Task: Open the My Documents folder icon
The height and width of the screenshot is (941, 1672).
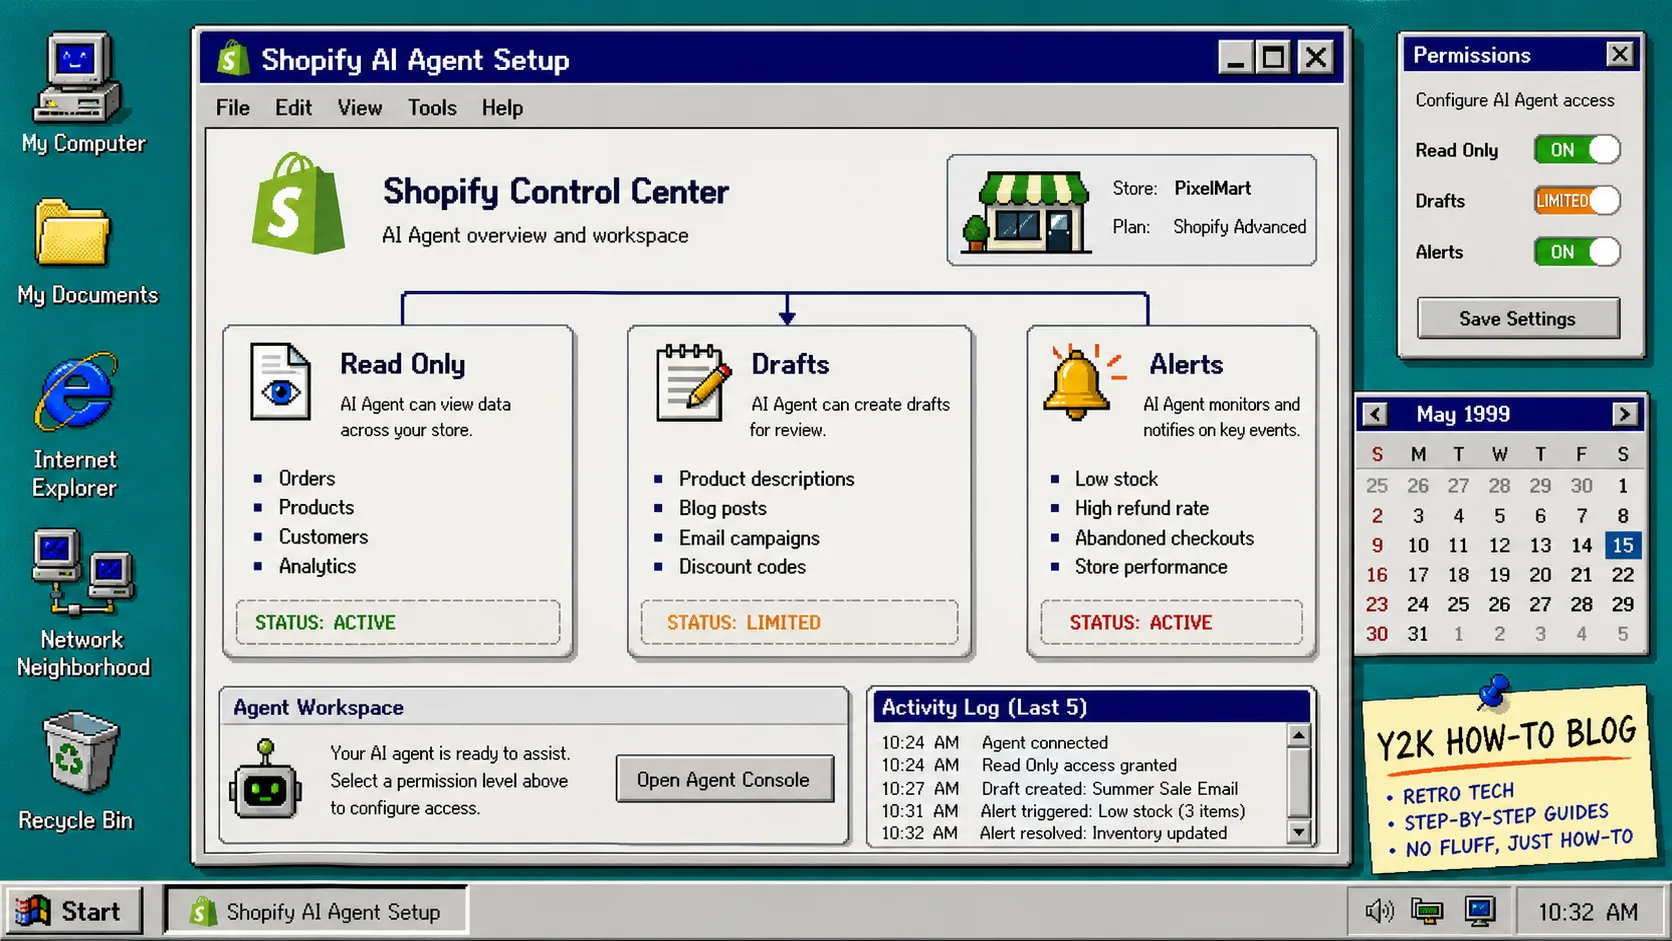Action: 72,232
